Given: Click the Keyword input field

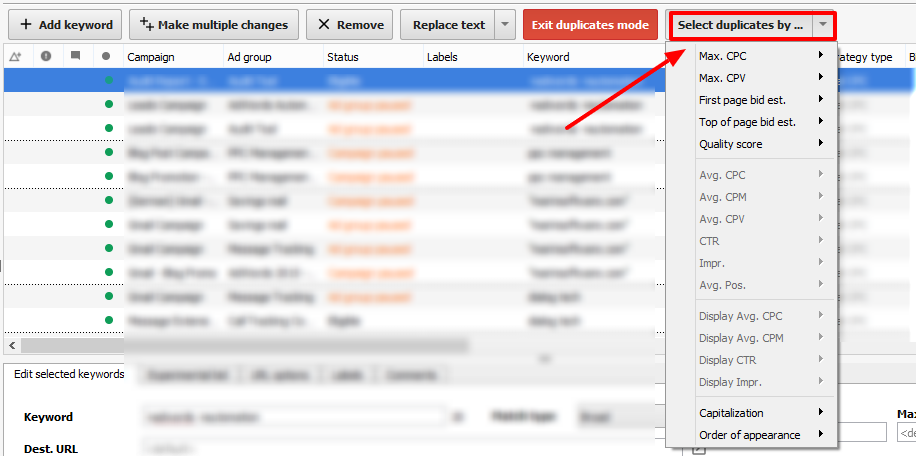Looking at the screenshot, I should 294,417.
